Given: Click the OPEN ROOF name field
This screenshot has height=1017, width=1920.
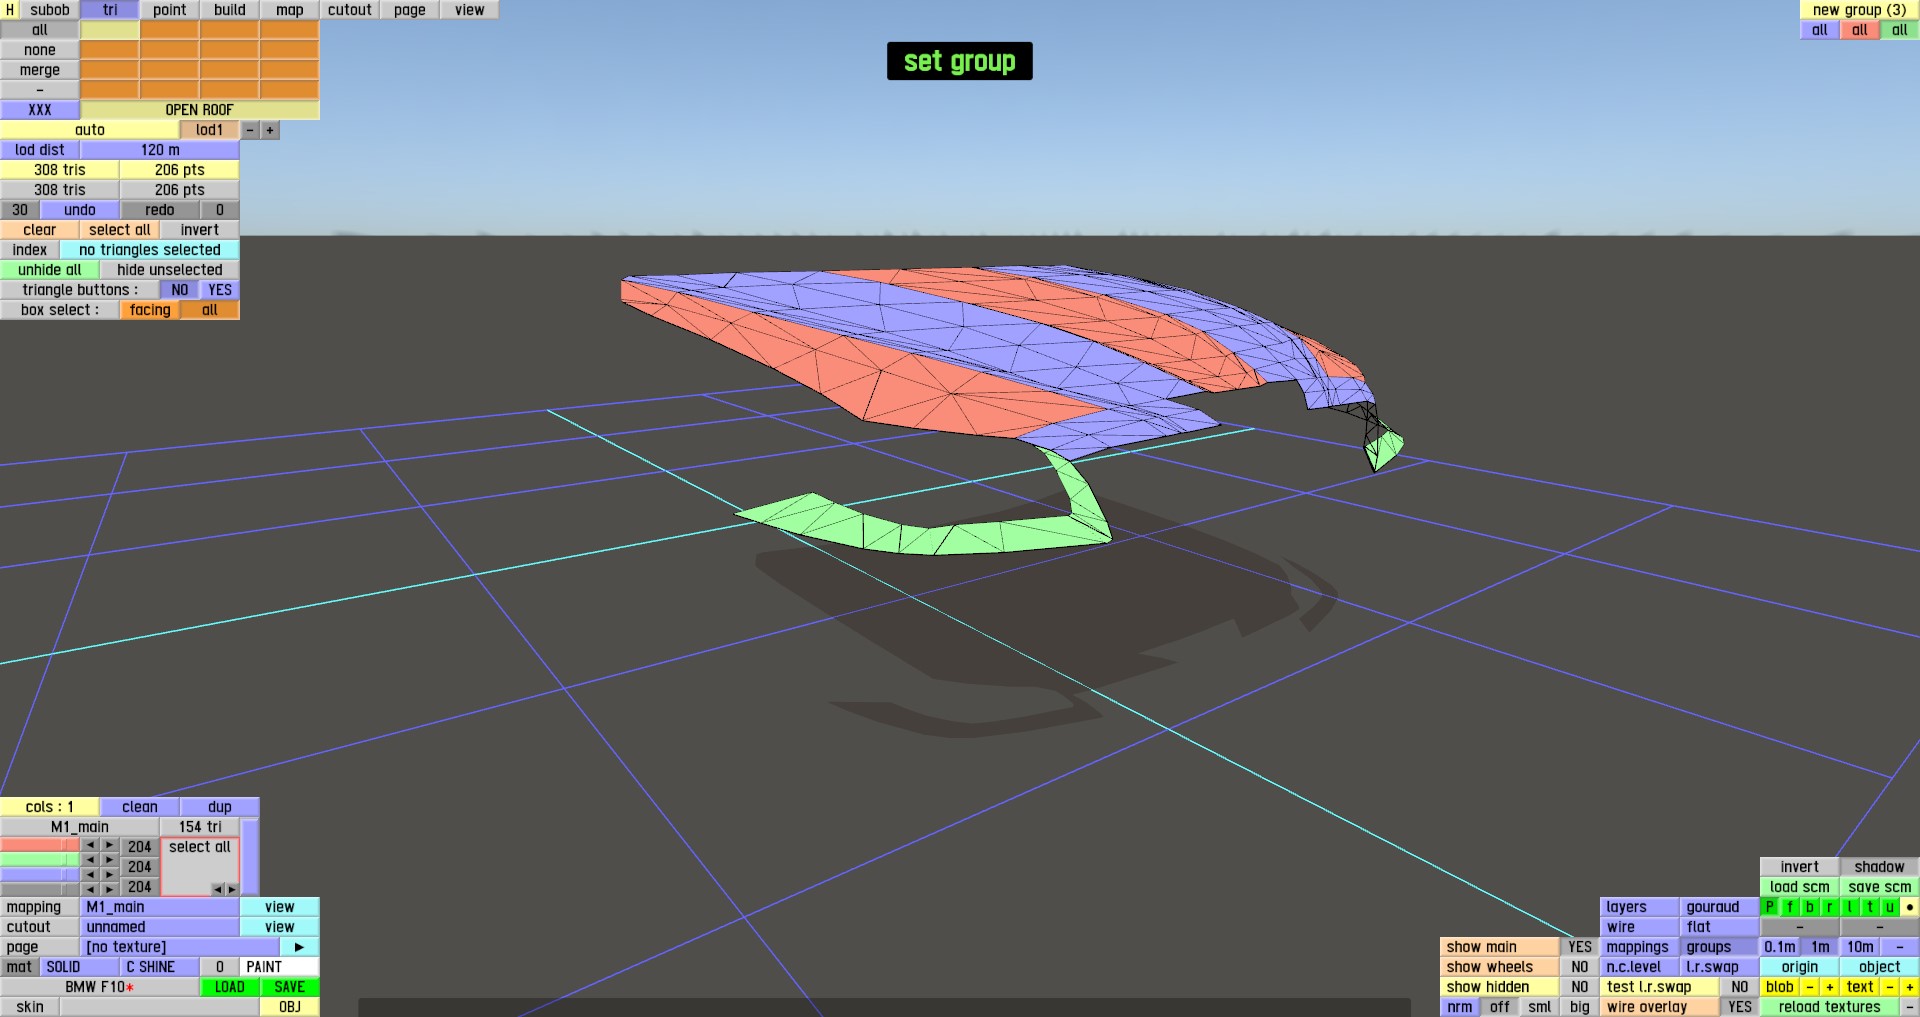Looking at the screenshot, I should pos(200,110).
